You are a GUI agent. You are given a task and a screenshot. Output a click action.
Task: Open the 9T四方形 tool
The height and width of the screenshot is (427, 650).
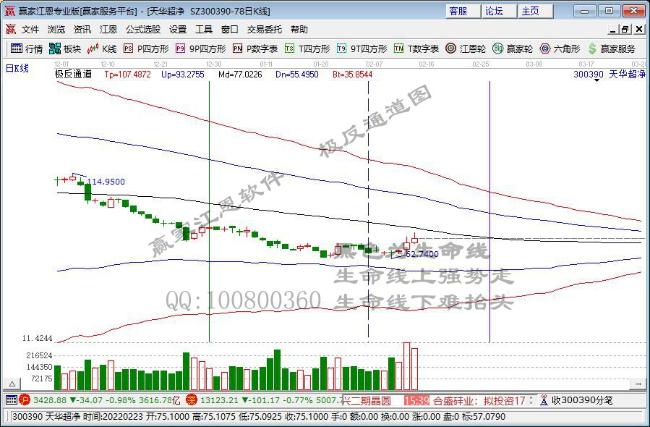click(x=361, y=49)
